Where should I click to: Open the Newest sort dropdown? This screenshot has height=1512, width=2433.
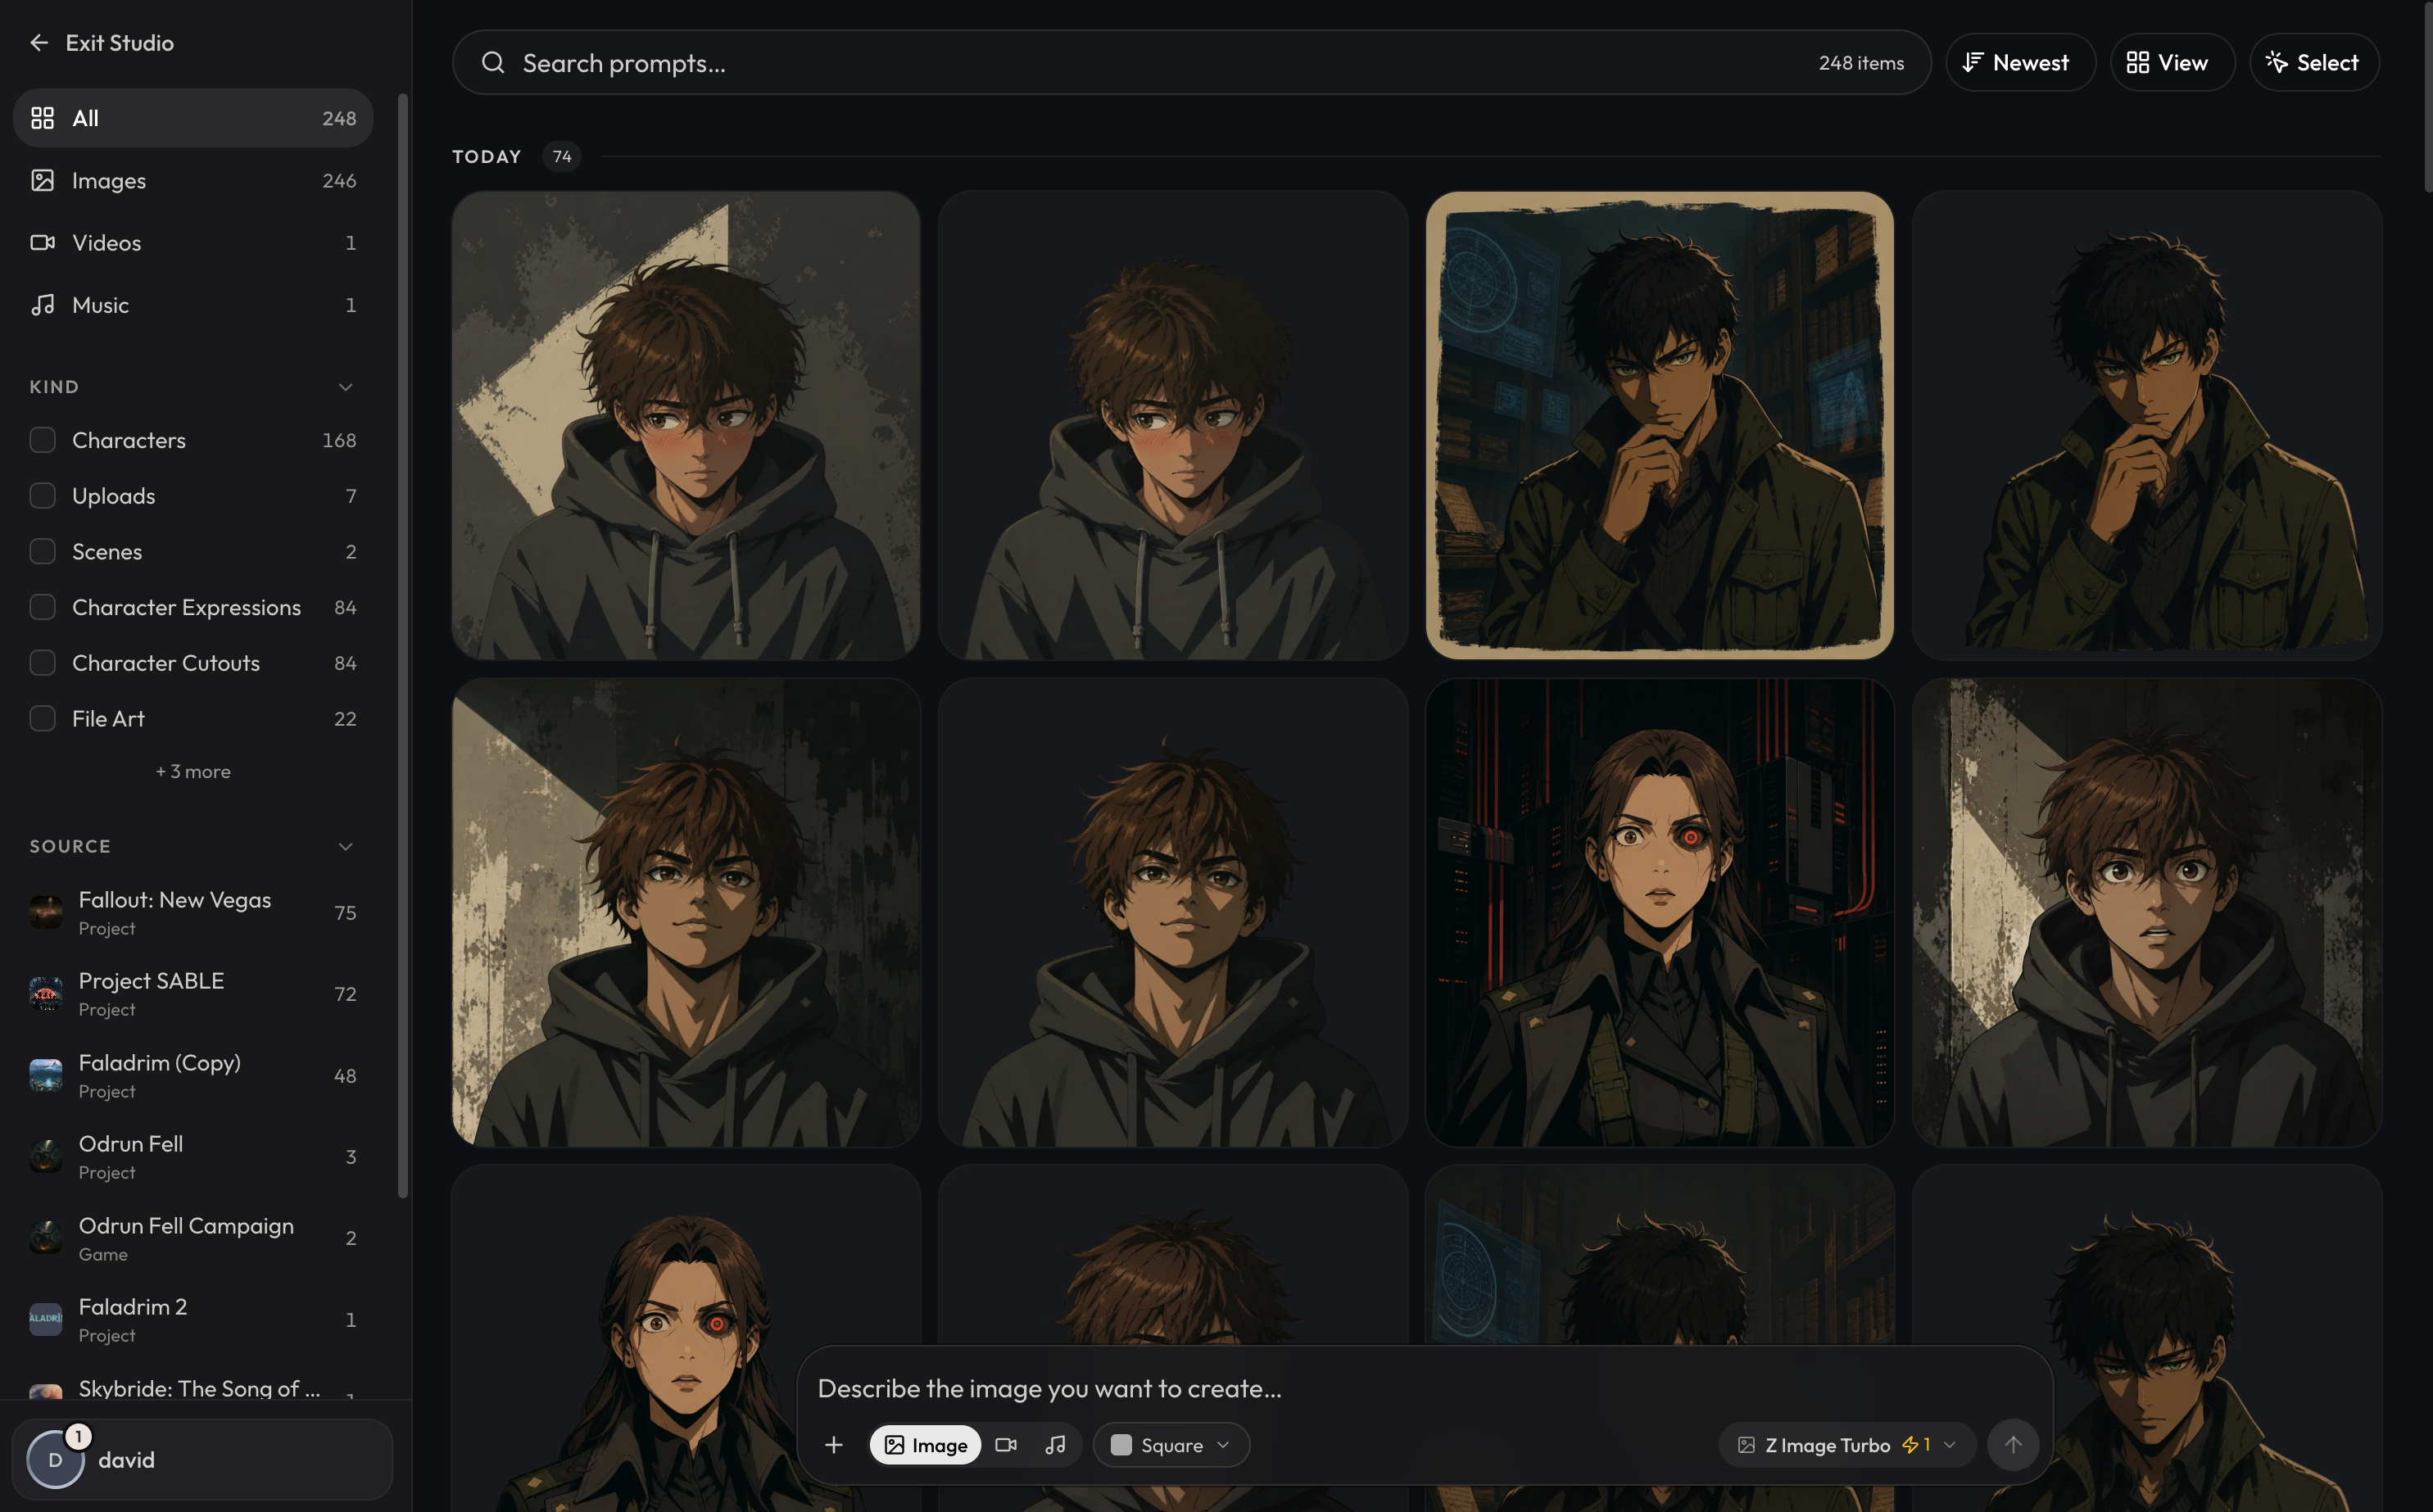(x=2020, y=62)
